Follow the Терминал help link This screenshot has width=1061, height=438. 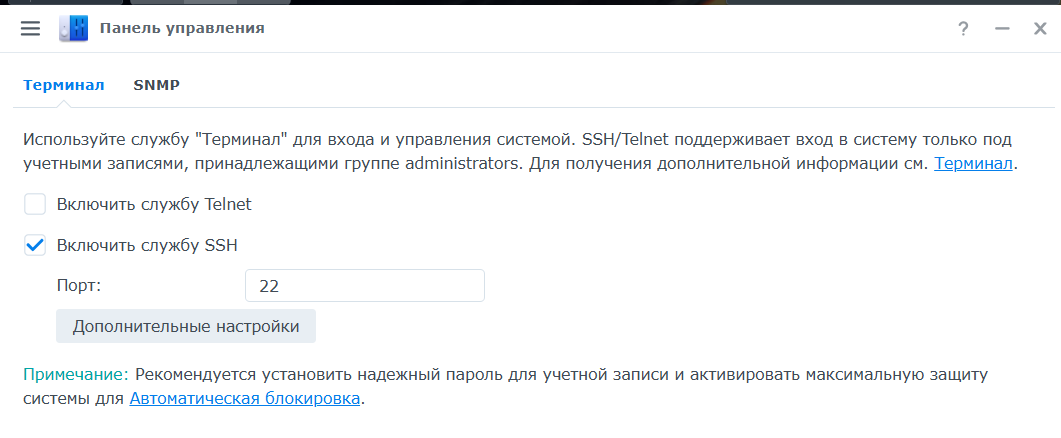coord(973,164)
